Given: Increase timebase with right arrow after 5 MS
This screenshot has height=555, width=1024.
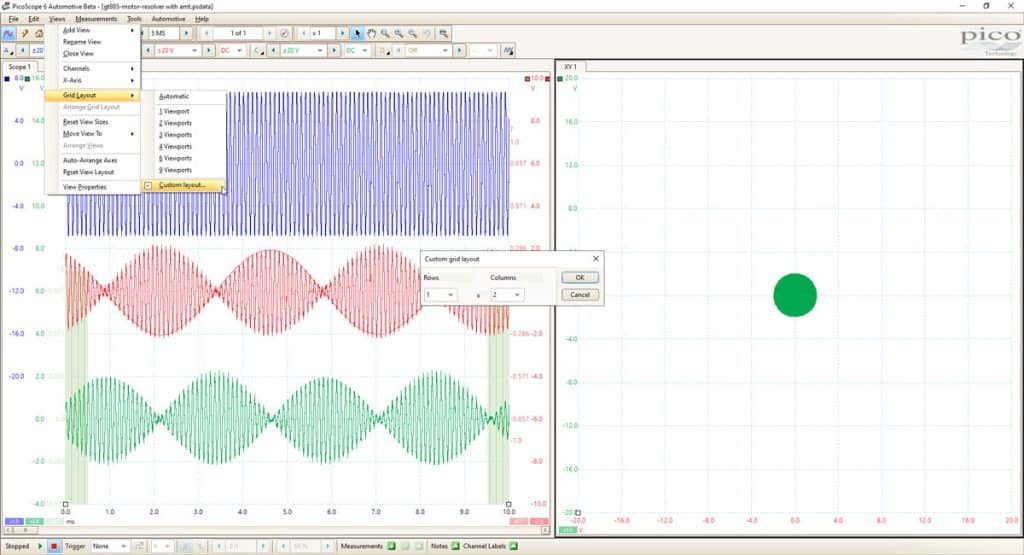Looking at the screenshot, I should coord(186,33).
